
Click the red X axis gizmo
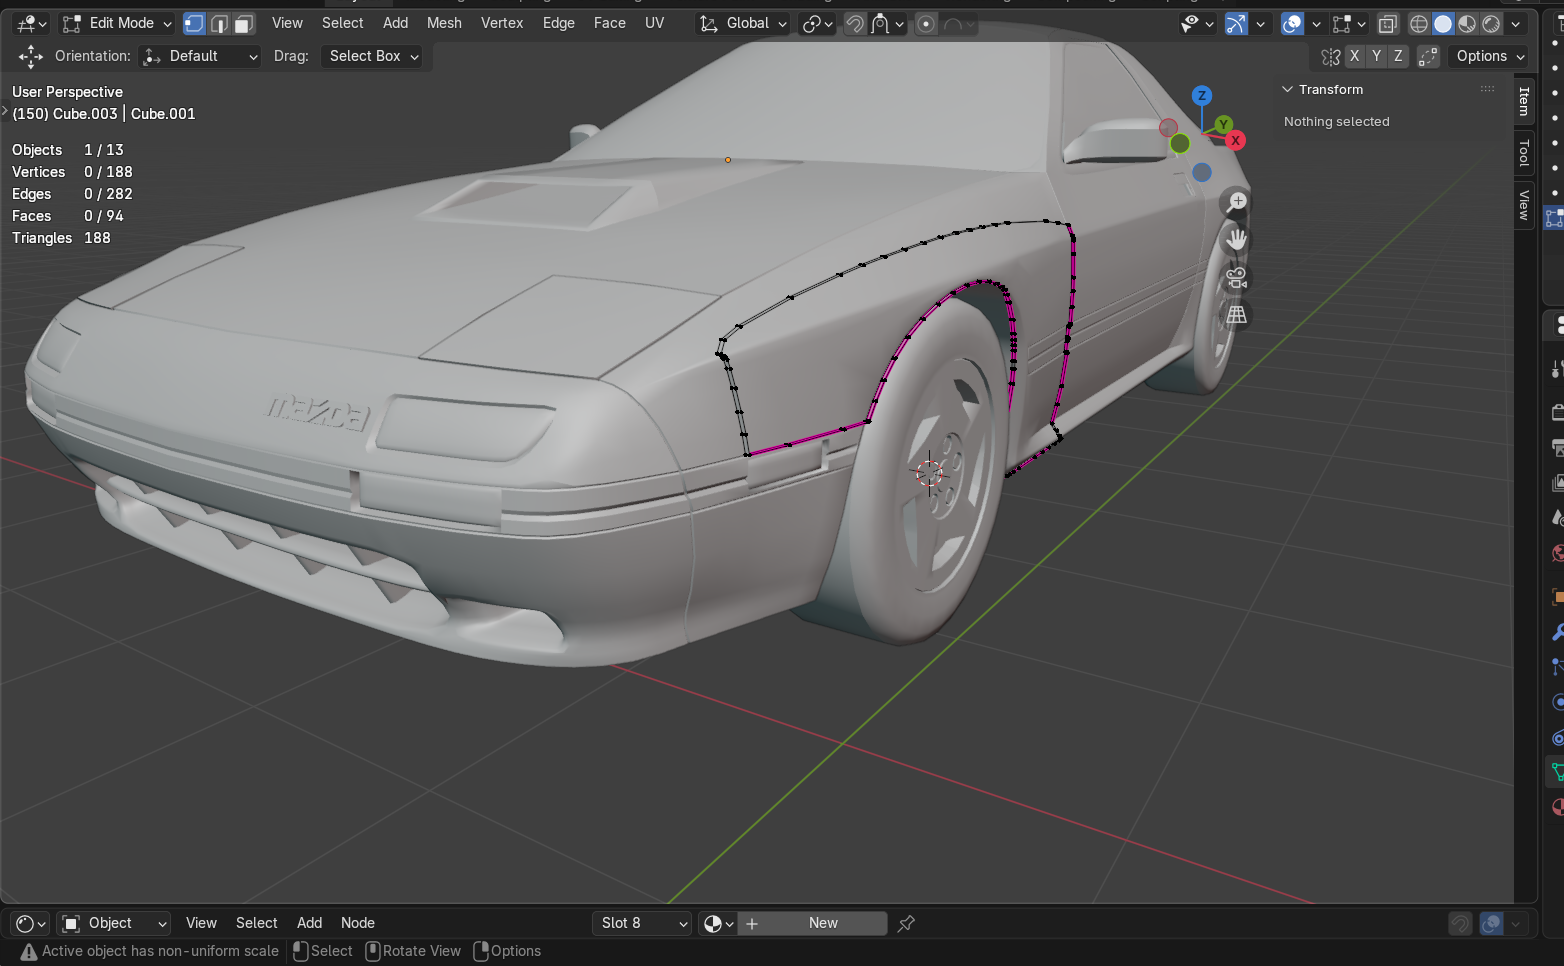click(1236, 140)
